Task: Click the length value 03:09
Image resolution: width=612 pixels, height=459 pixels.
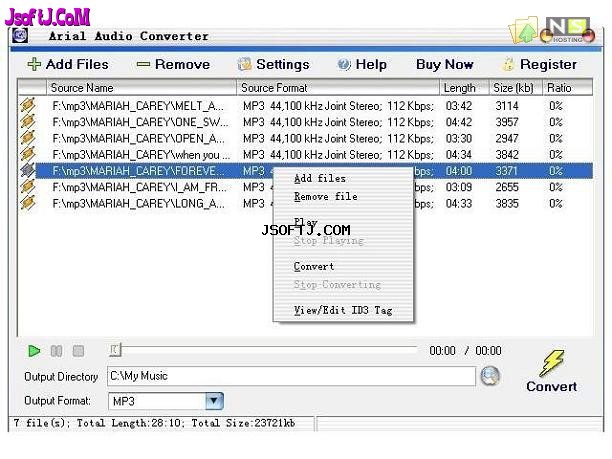Action: tap(459, 187)
